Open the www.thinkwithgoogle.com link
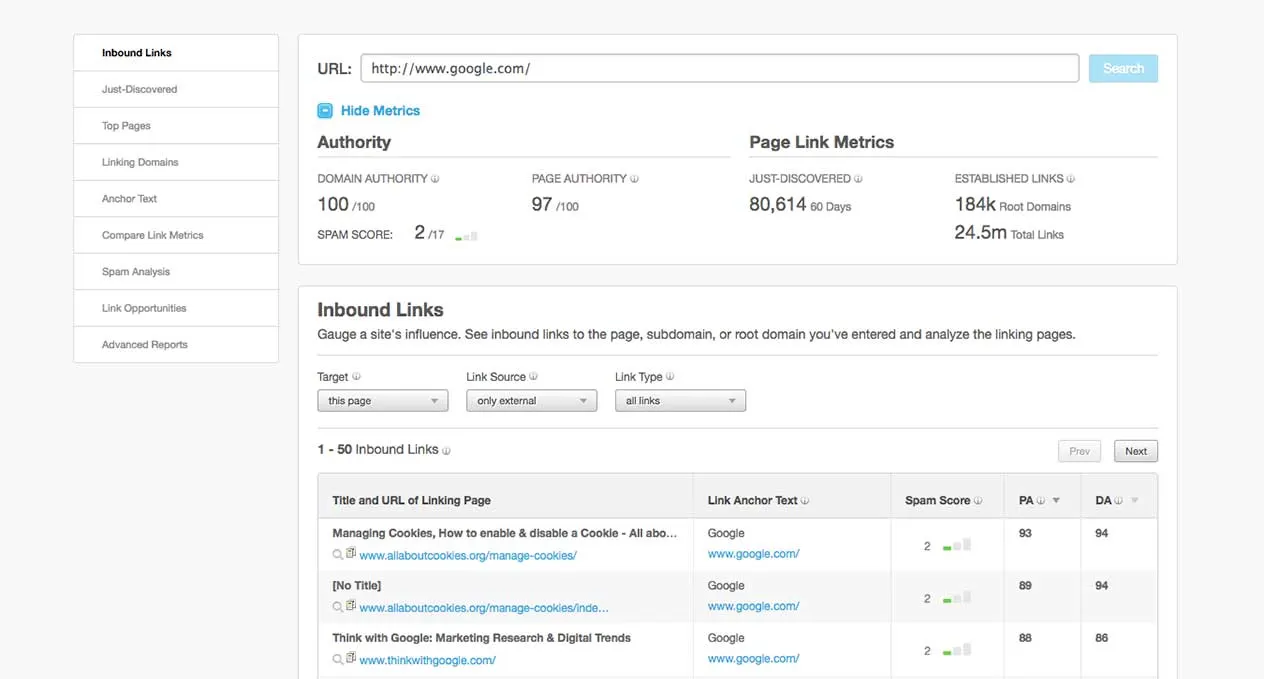 (x=427, y=660)
